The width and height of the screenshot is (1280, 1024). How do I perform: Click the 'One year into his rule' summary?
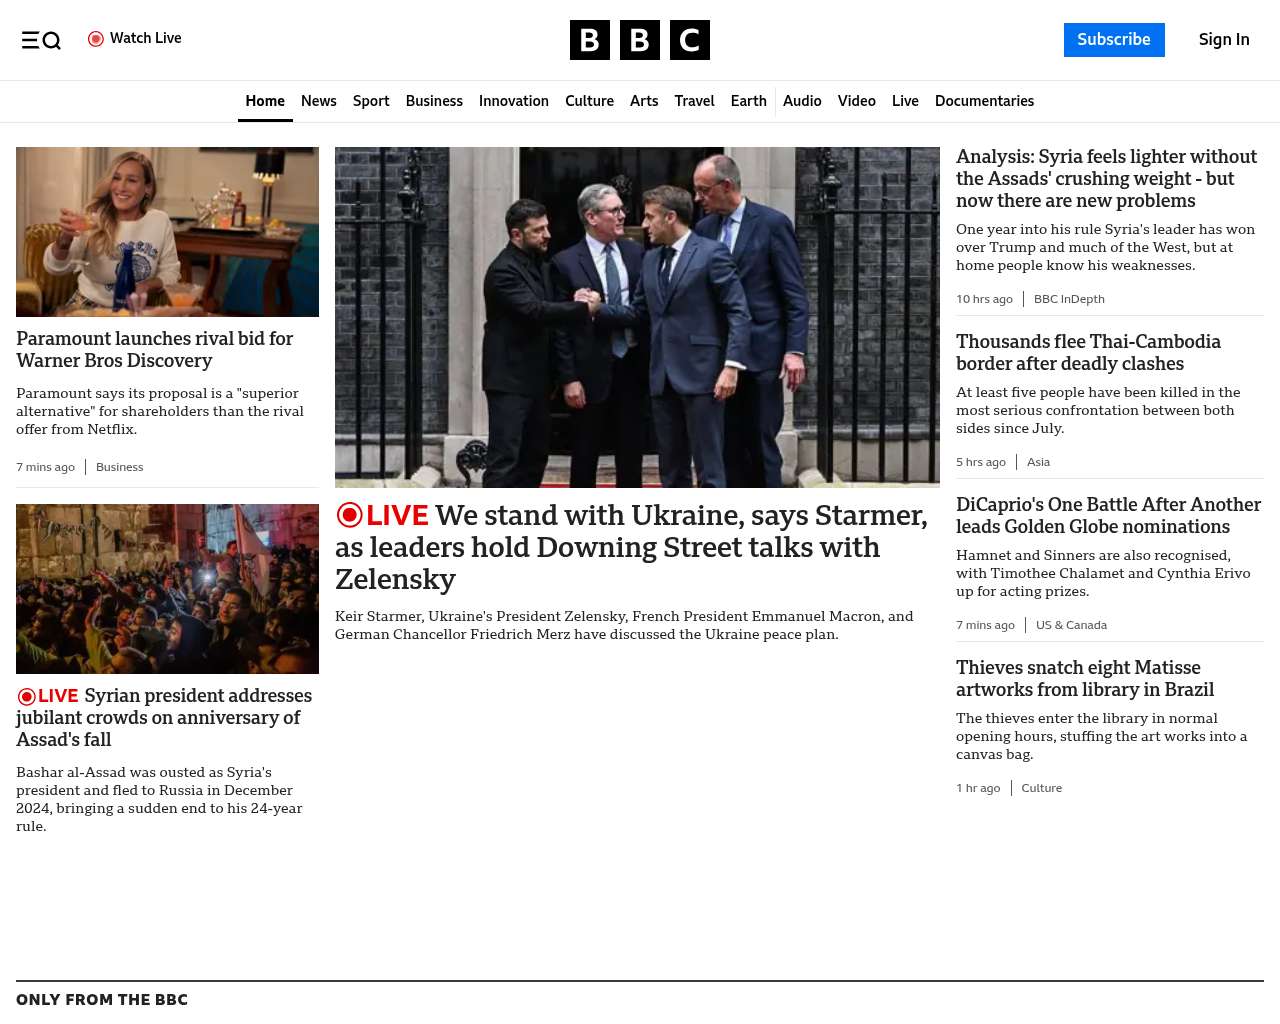click(1105, 247)
